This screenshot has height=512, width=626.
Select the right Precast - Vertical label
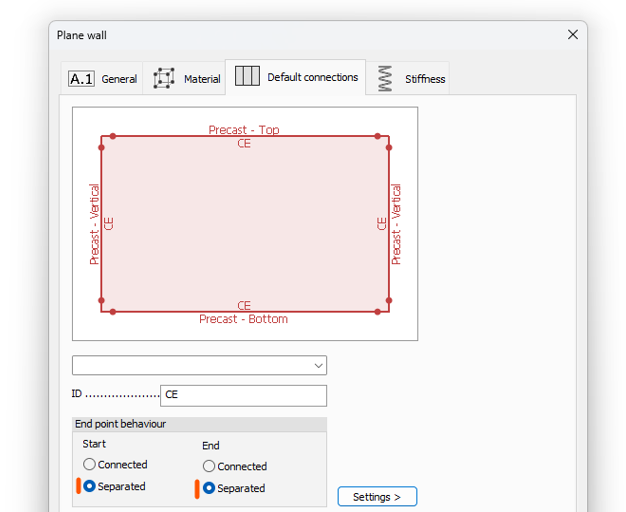click(x=396, y=224)
